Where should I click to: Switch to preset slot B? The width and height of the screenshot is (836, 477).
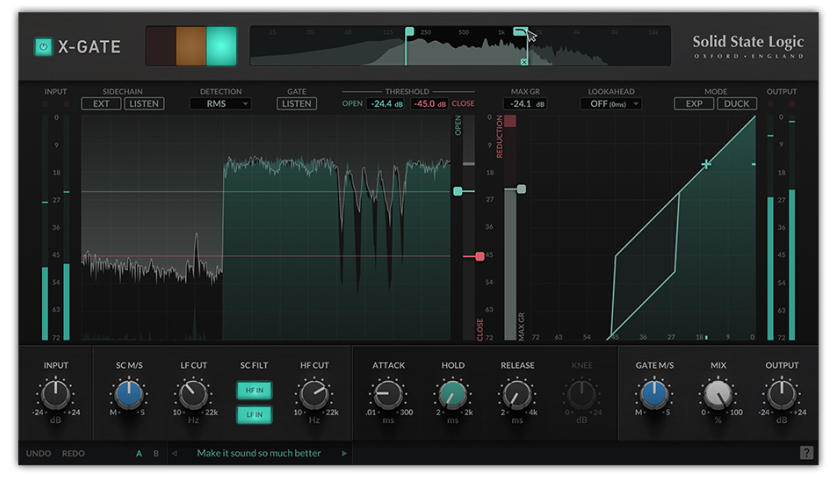point(156,454)
